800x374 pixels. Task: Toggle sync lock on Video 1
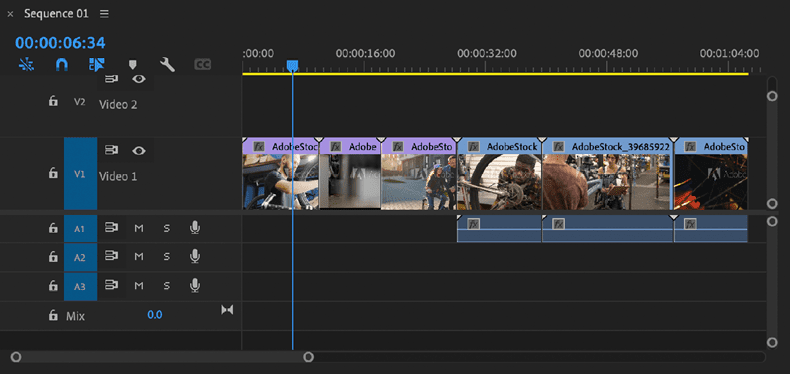(111, 151)
